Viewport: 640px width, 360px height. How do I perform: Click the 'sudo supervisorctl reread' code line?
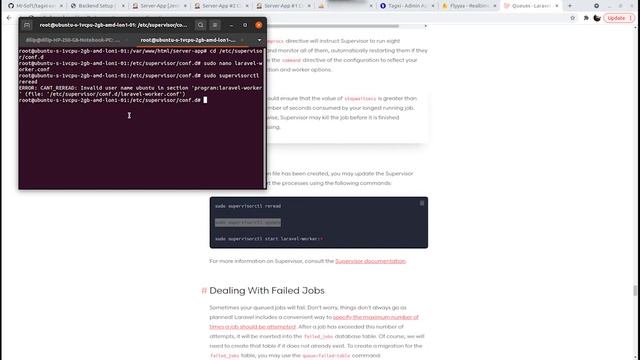pyautogui.click(x=248, y=206)
